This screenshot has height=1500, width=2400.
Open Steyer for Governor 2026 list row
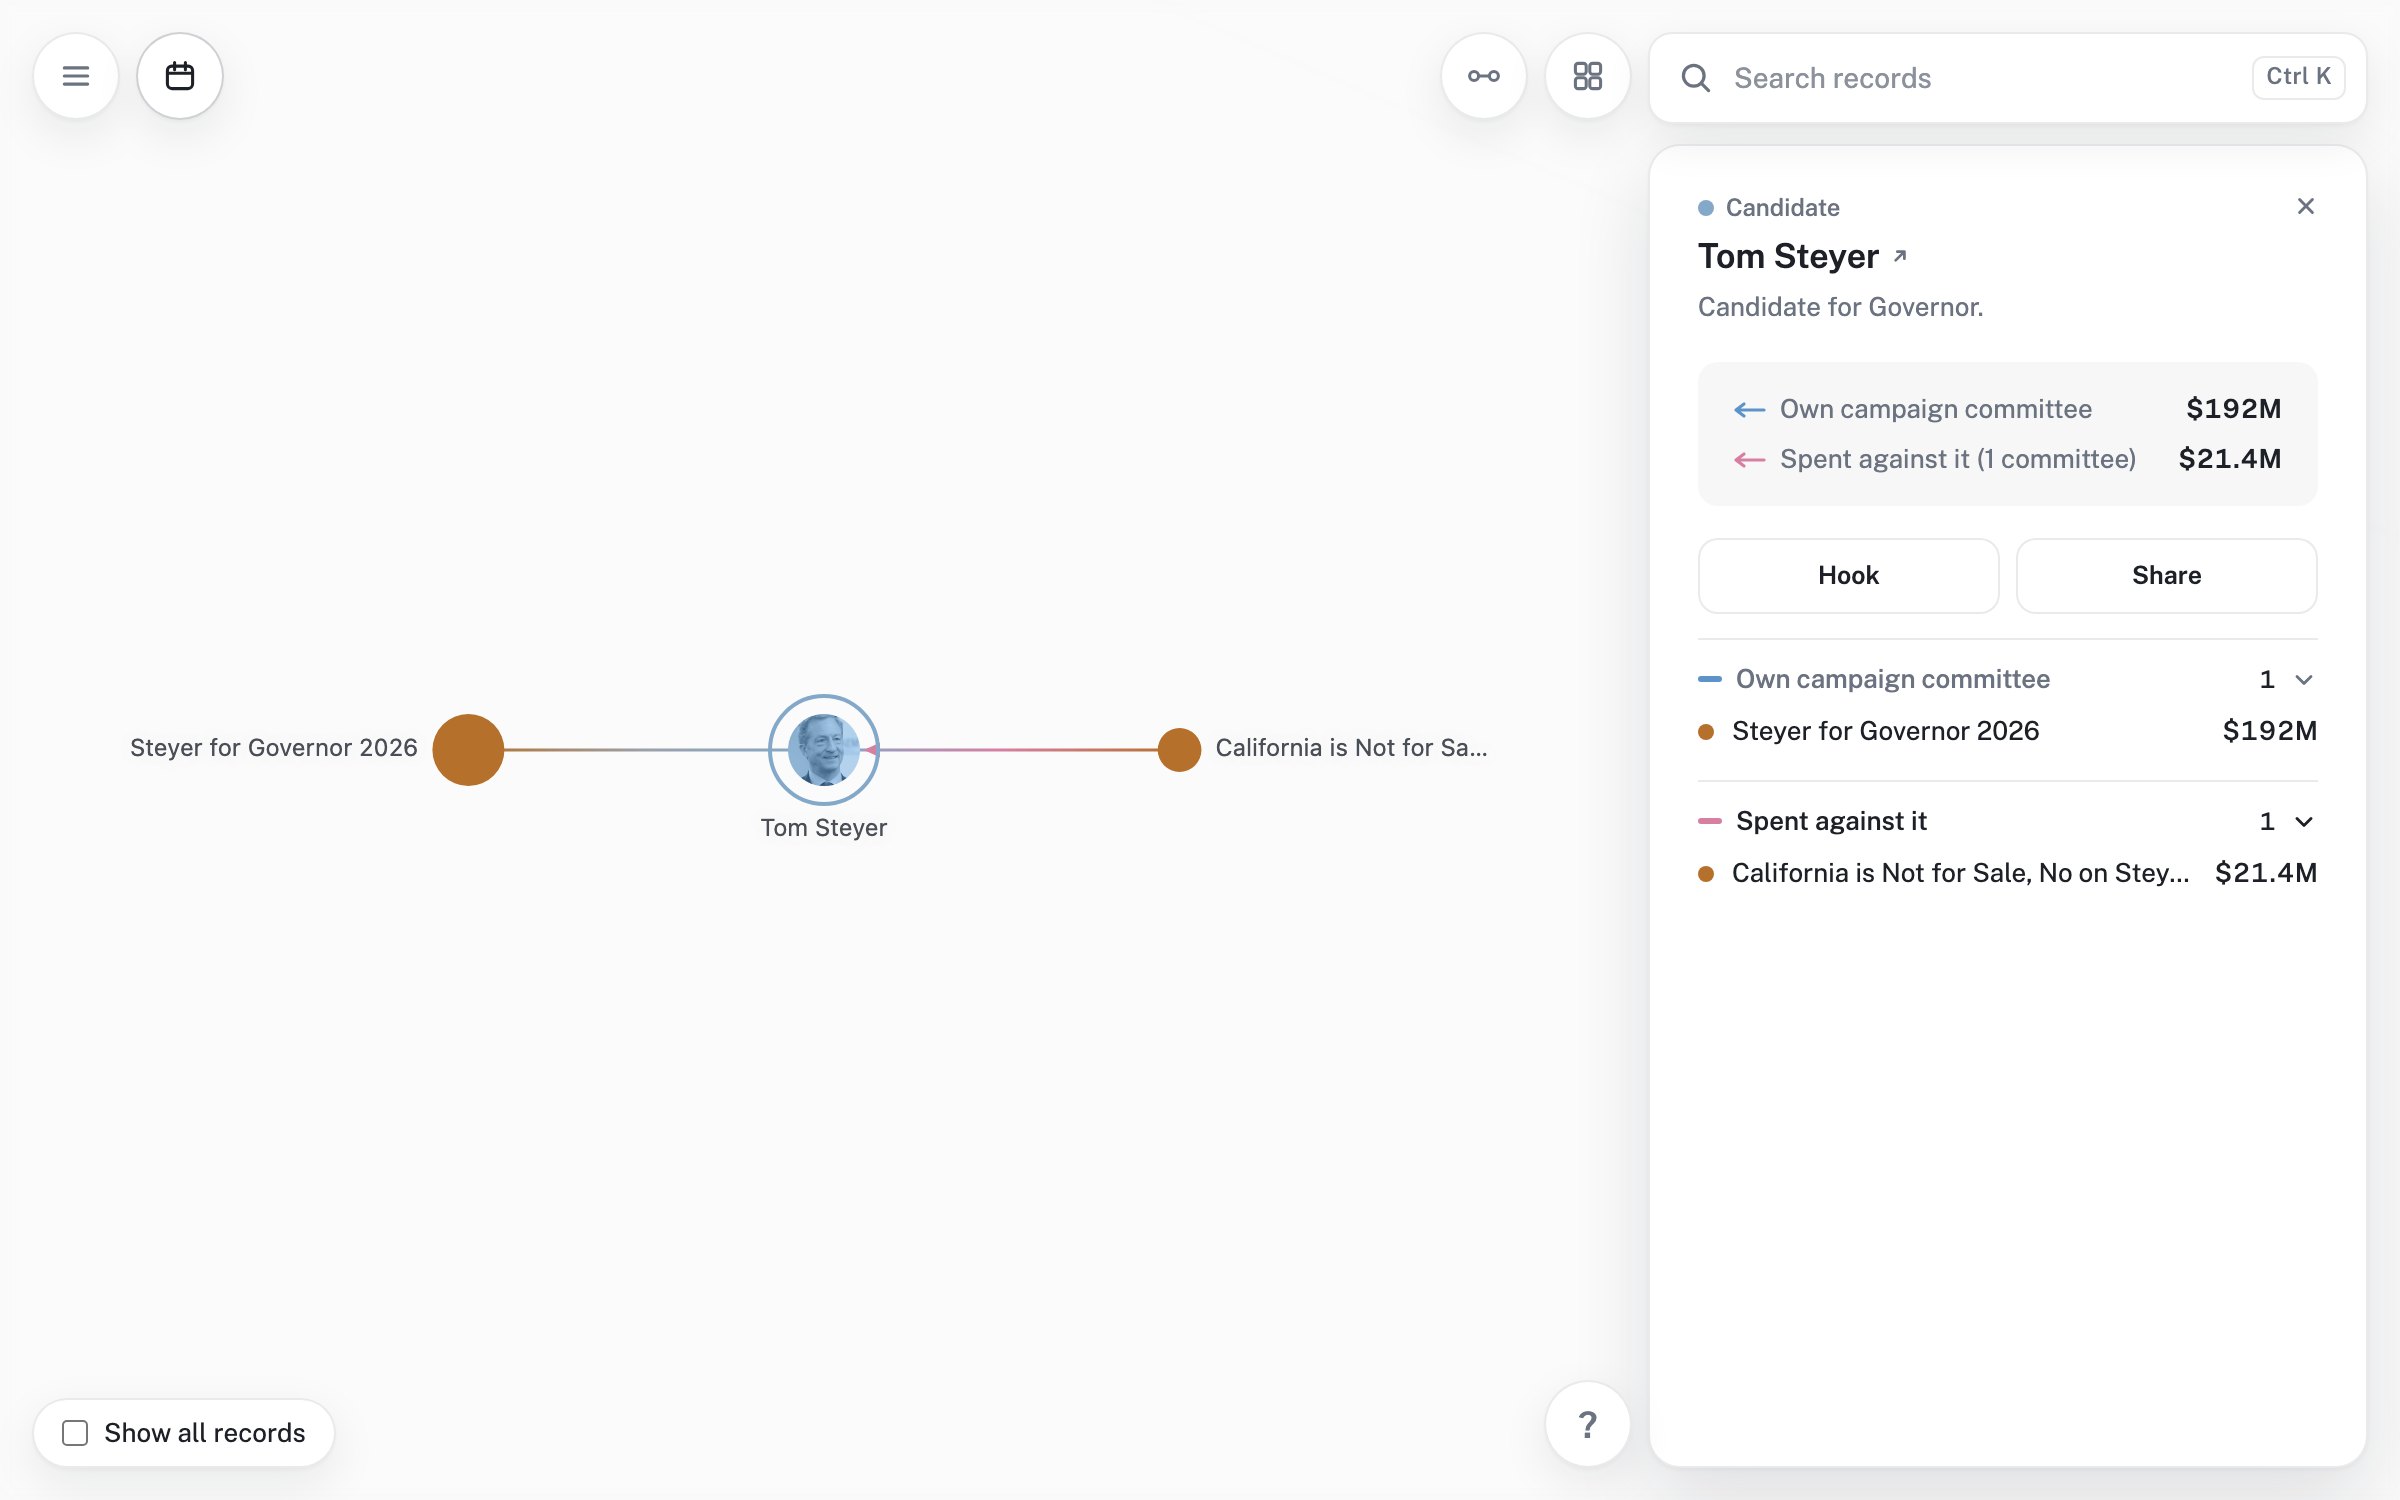[2007, 731]
